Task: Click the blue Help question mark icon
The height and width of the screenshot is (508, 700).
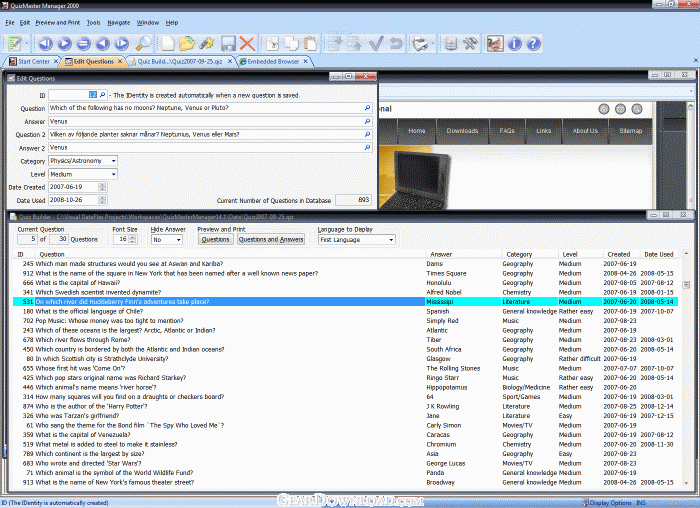Action: pyautogui.click(x=534, y=43)
